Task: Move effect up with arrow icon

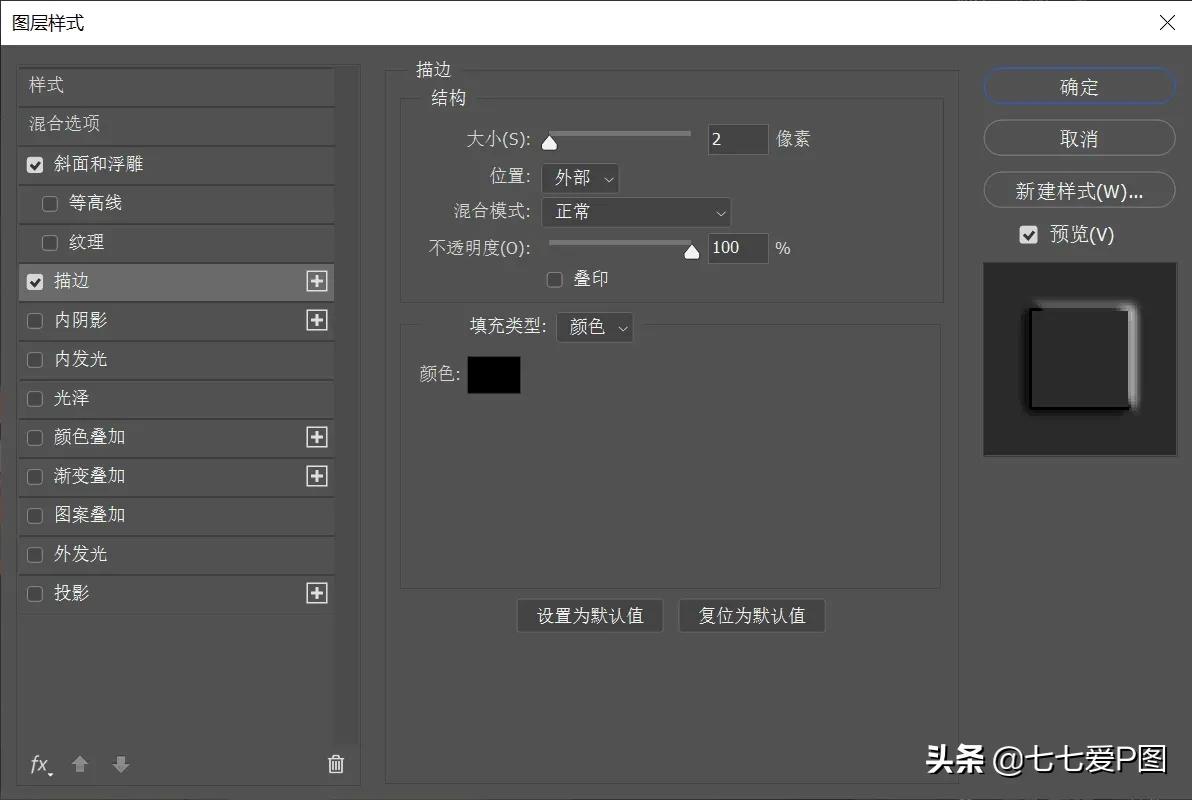Action: click(80, 763)
